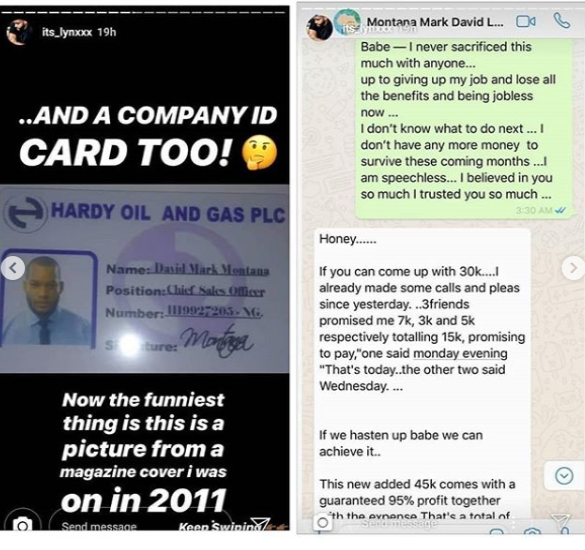Tap share paper-plane icon on left story
Viewport: 585px width, 550px height.
pos(260,524)
